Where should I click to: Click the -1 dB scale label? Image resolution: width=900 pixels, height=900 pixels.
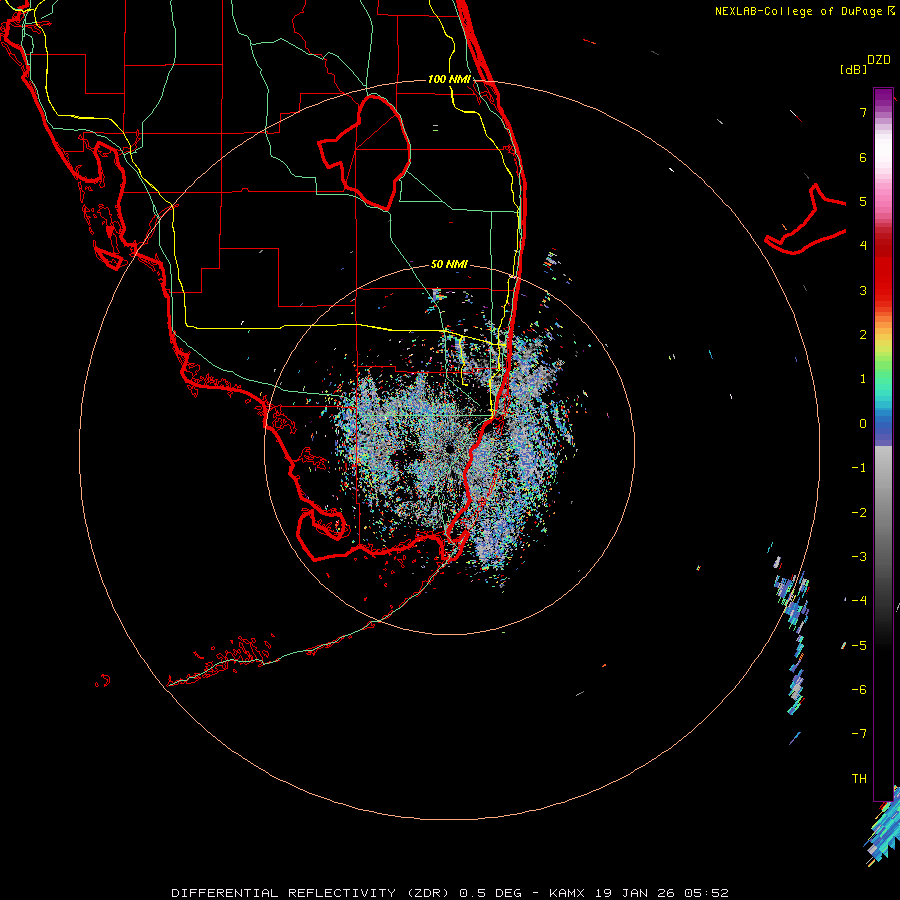[859, 468]
